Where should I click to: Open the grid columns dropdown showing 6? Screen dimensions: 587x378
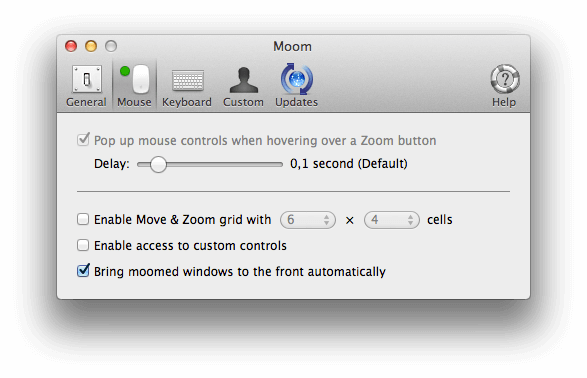pos(308,220)
